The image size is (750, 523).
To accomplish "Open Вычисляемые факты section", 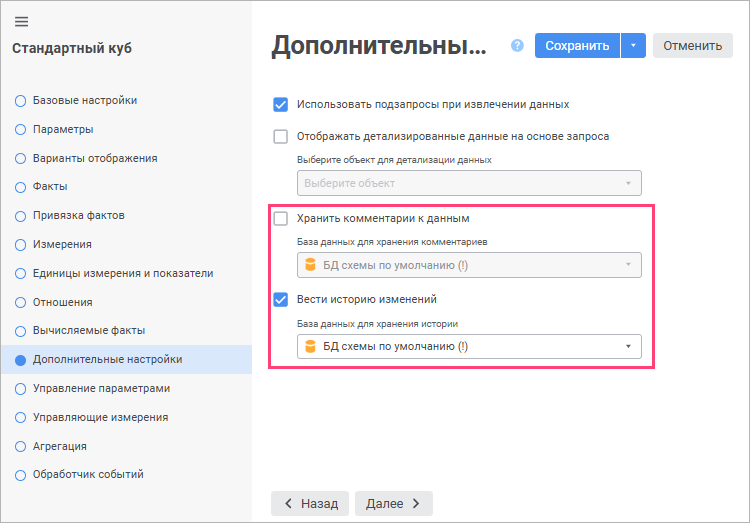I will pyautogui.click(x=88, y=331).
